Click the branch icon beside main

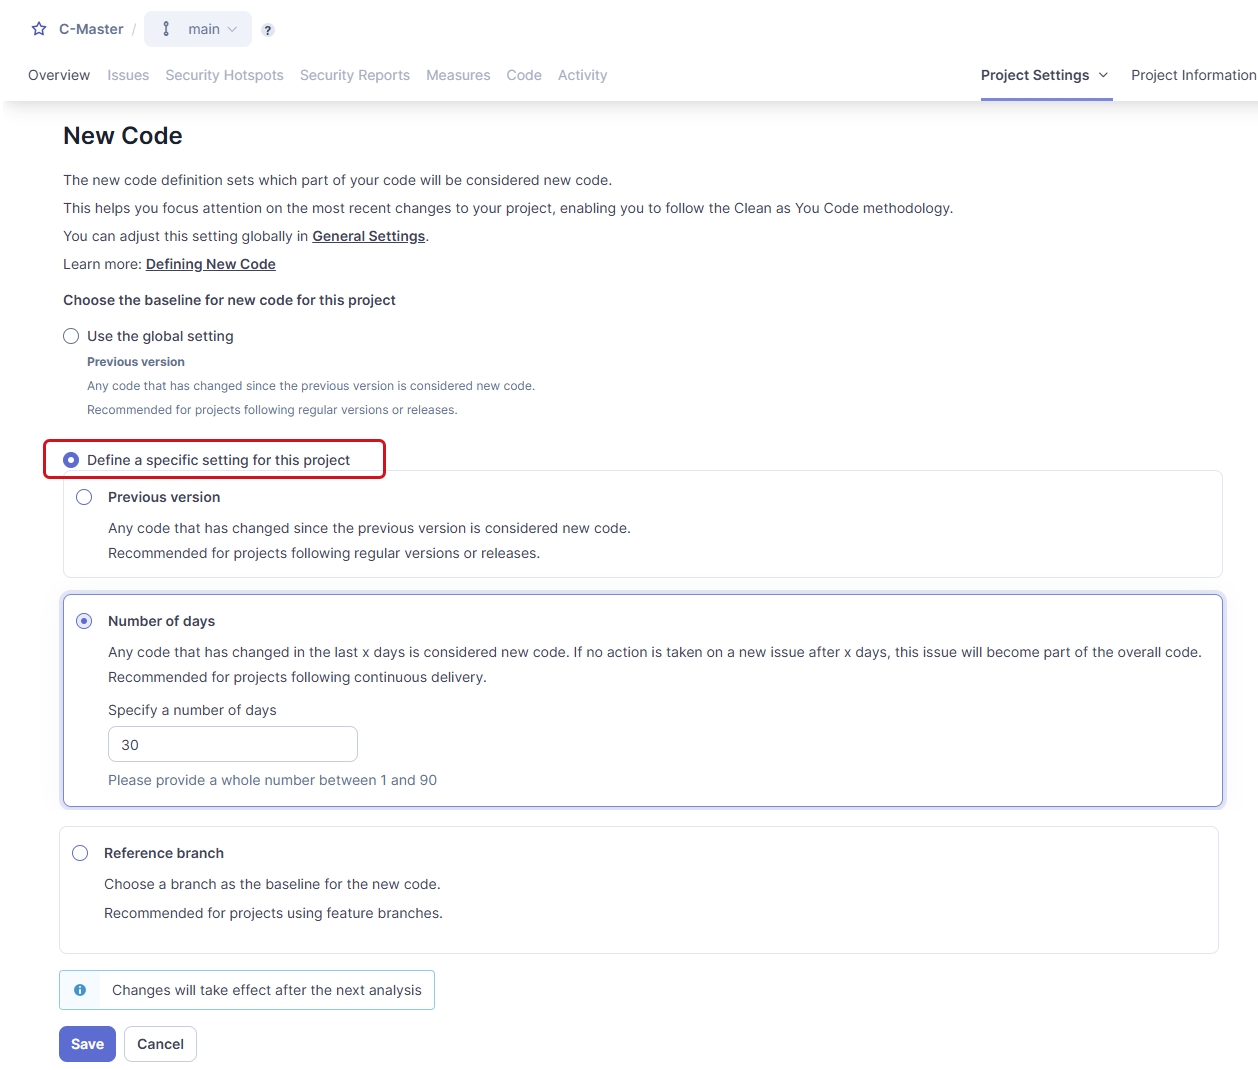click(x=167, y=29)
